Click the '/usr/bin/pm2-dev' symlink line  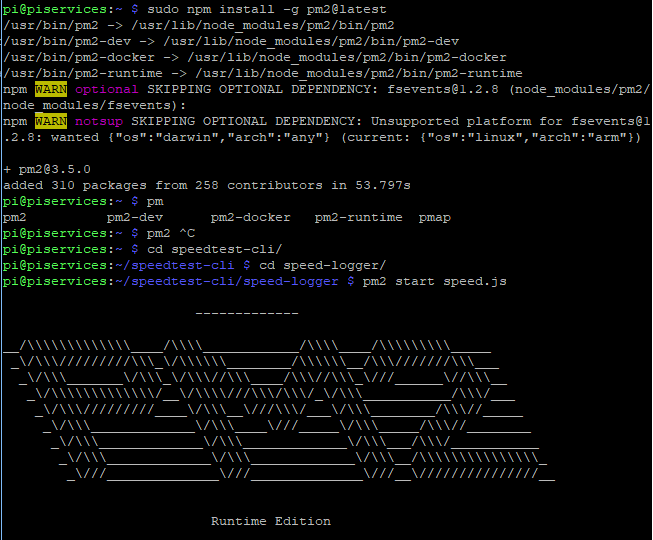pyautogui.click(x=231, y=41)
